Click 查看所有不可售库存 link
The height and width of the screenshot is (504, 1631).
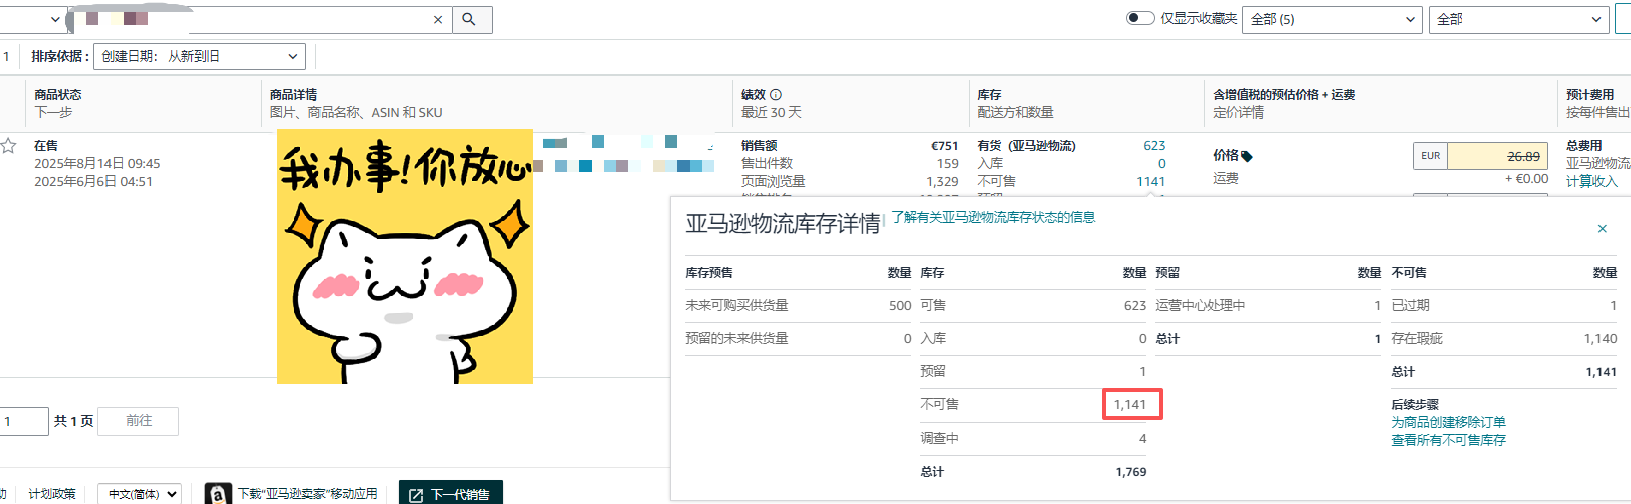pos(1448,440)
